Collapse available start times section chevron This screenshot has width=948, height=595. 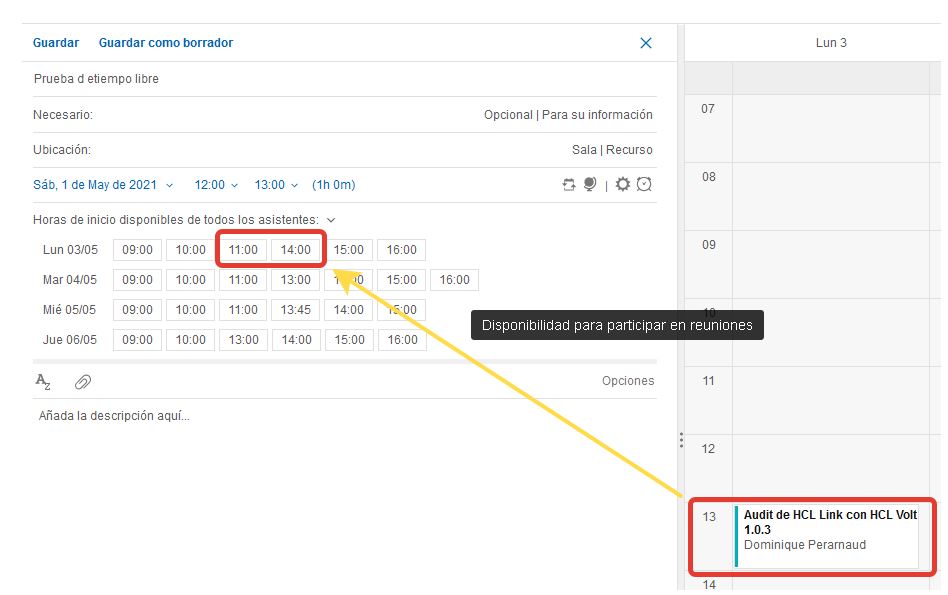[x=331, y=220]
